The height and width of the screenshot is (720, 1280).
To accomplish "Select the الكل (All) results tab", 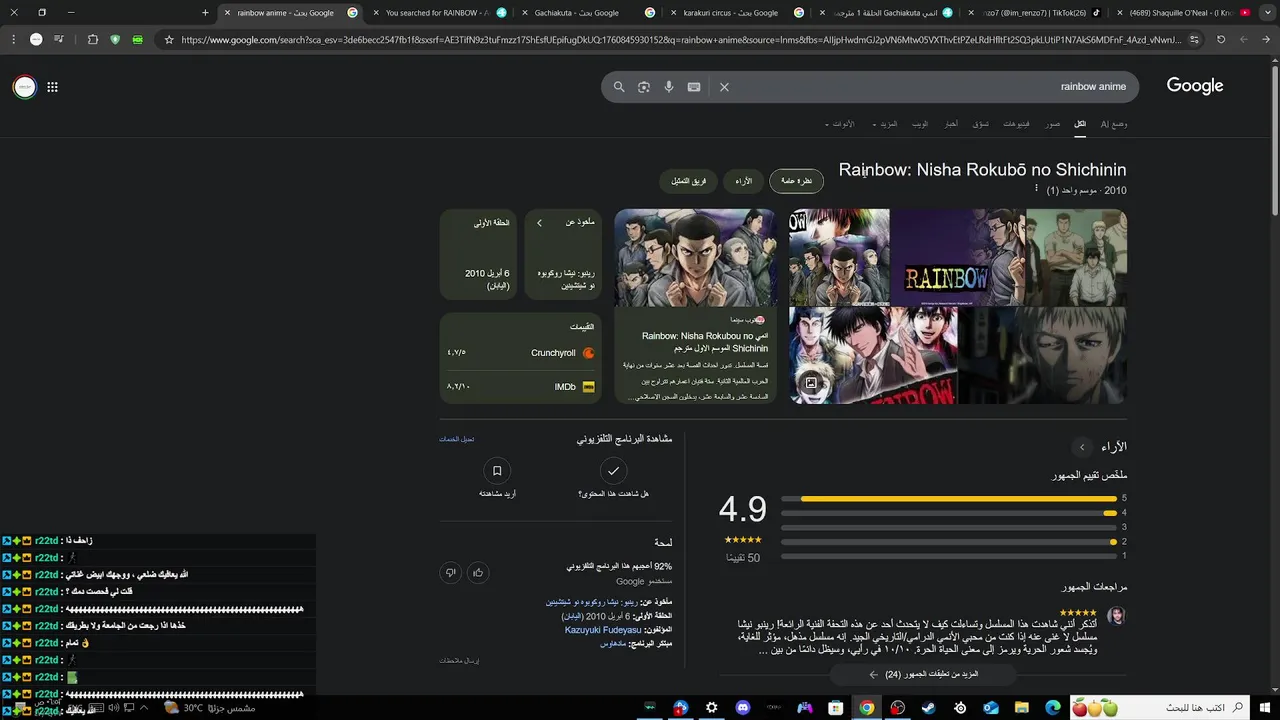I will [x=1080, y=124].
